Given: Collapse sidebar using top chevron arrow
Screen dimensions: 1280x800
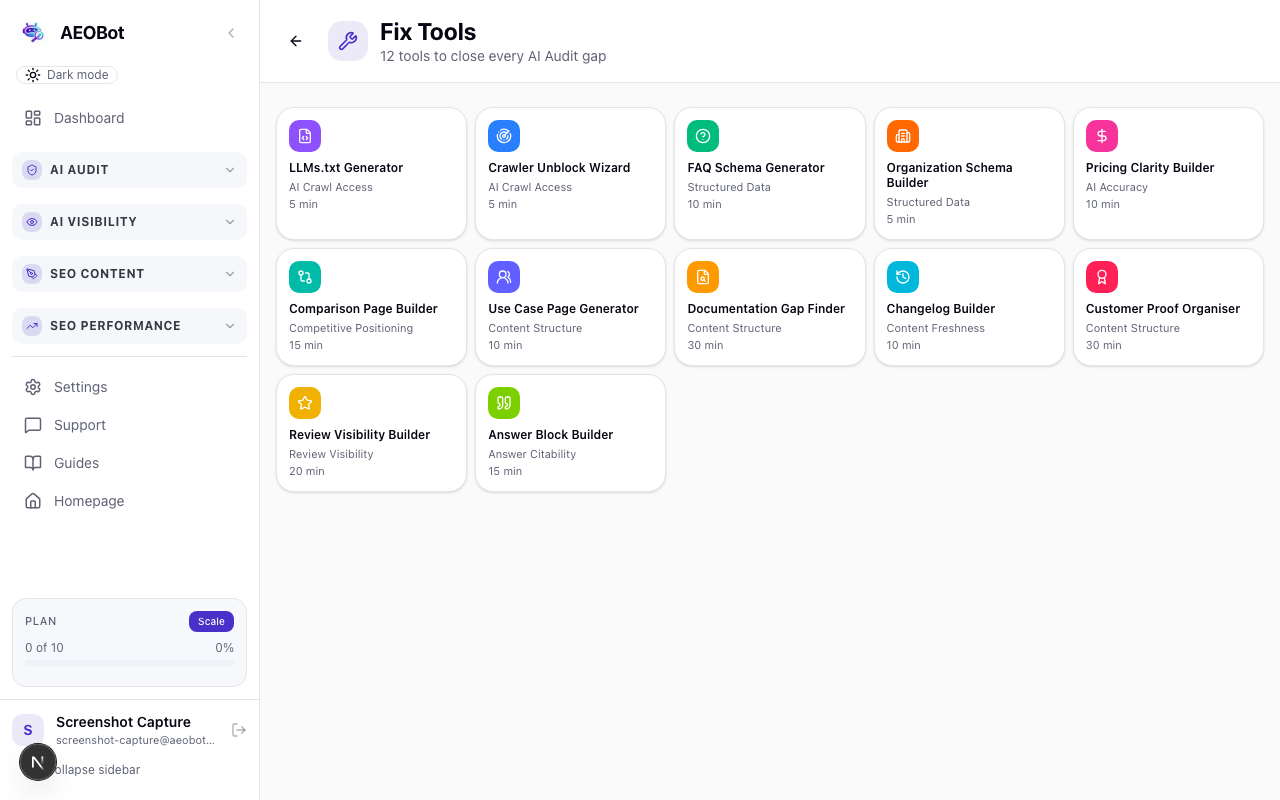Looking at the screenshot, I should click(231, 33).
